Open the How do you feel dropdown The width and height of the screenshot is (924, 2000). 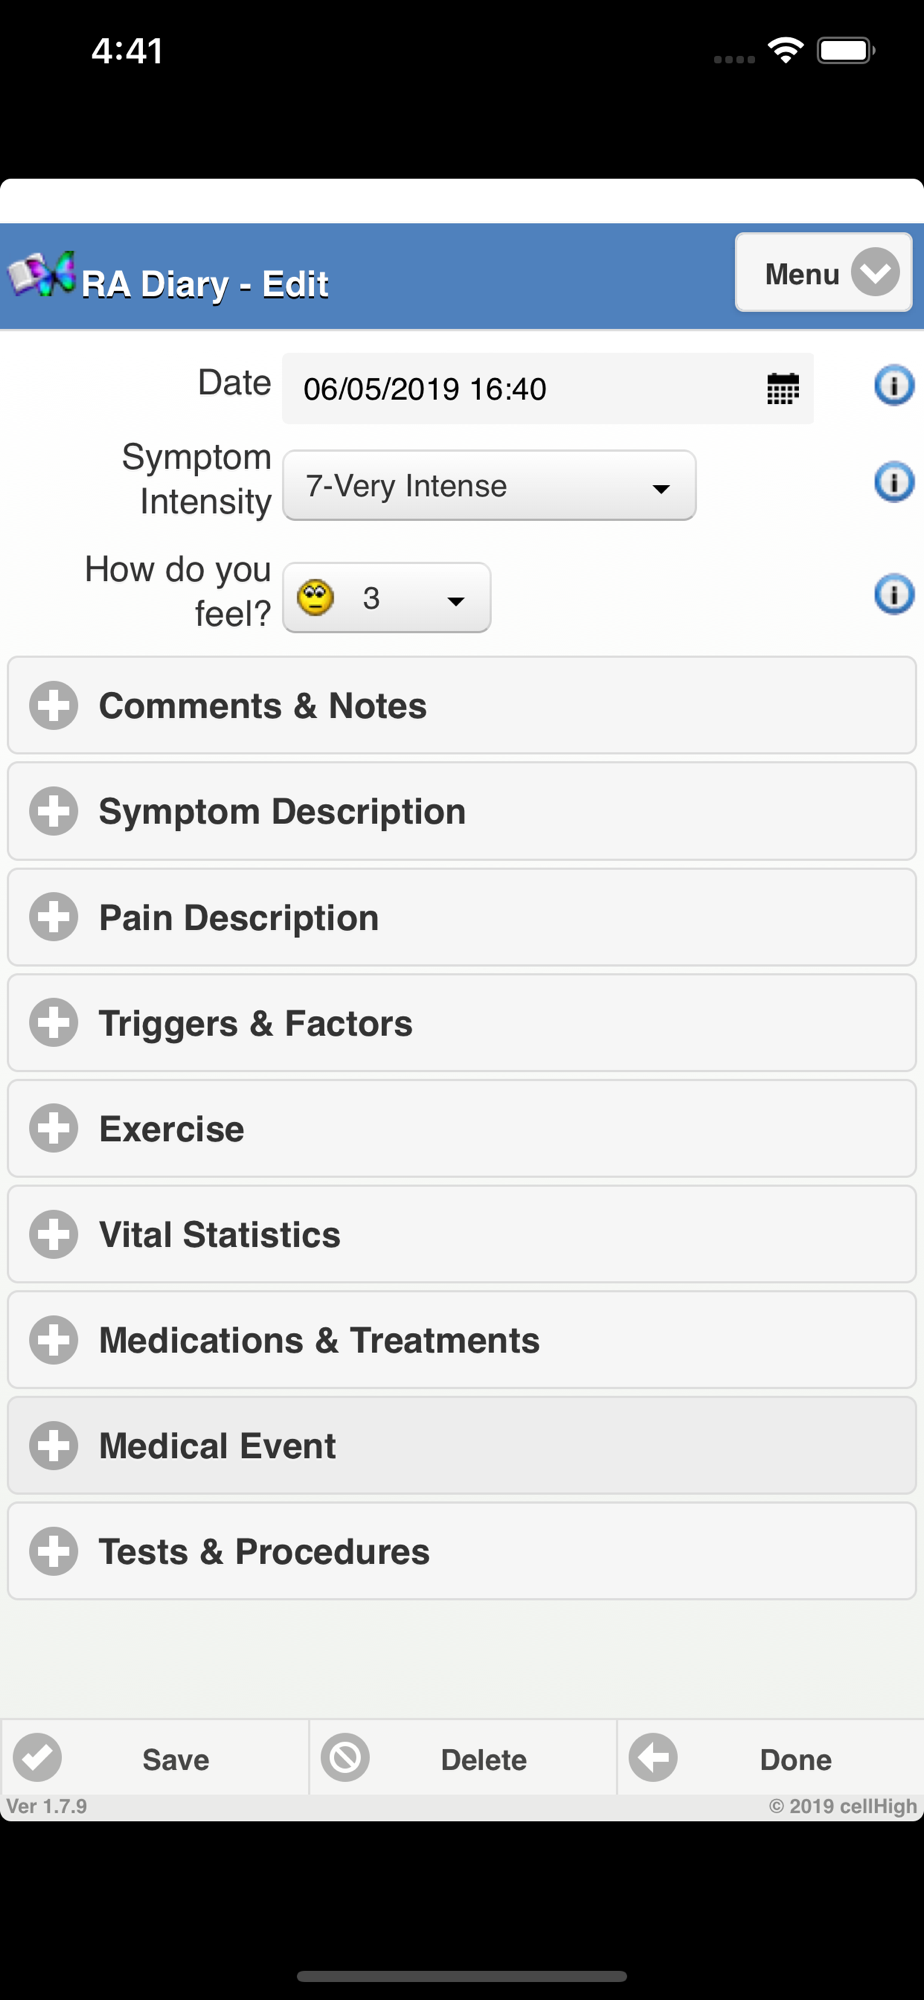pyautogui.click(x=387, y=598)
